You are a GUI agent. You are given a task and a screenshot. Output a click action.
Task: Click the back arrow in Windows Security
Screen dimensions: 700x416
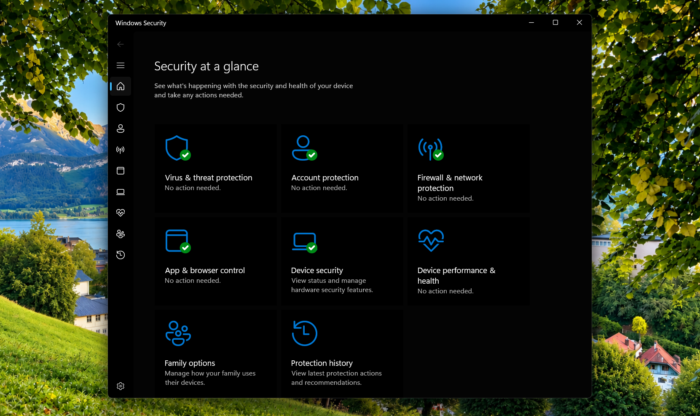tap(120, 44)
